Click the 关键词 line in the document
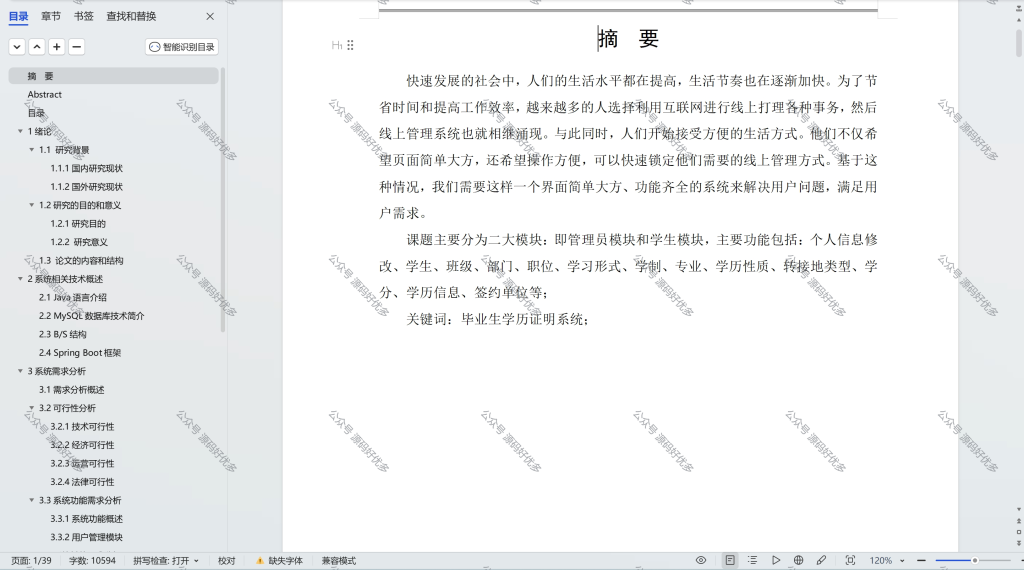The width and height of the screenshot is (1024, 570). pyautogui.click(x=497, y=319)
